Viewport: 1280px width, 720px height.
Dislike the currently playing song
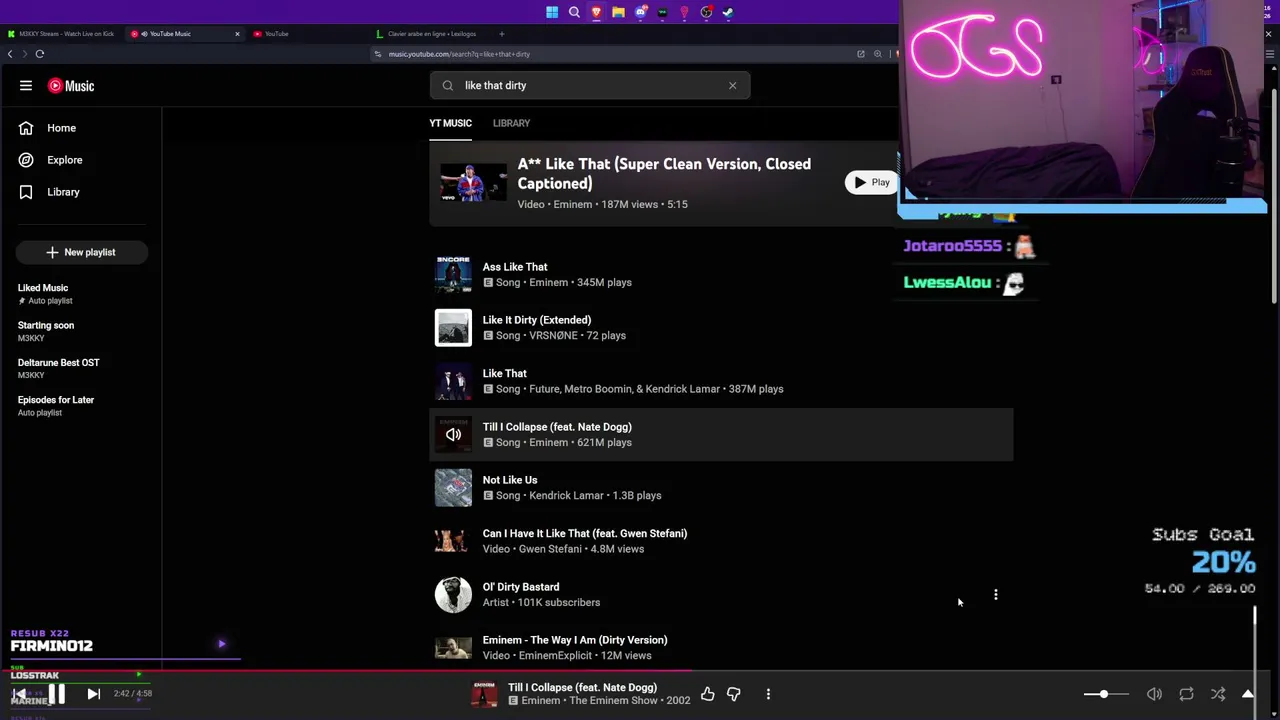(733, 694)
